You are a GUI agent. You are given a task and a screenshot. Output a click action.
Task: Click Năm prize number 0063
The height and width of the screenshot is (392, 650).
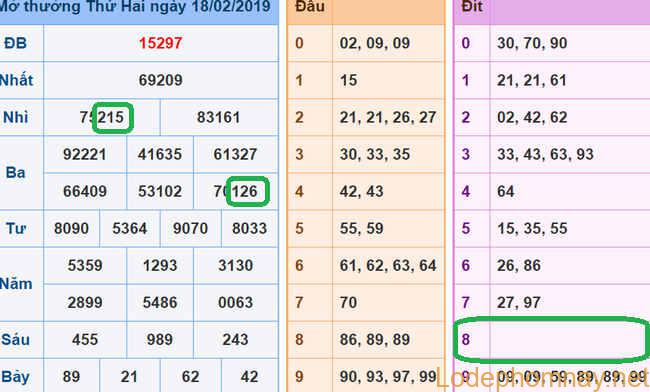point(235,302)
